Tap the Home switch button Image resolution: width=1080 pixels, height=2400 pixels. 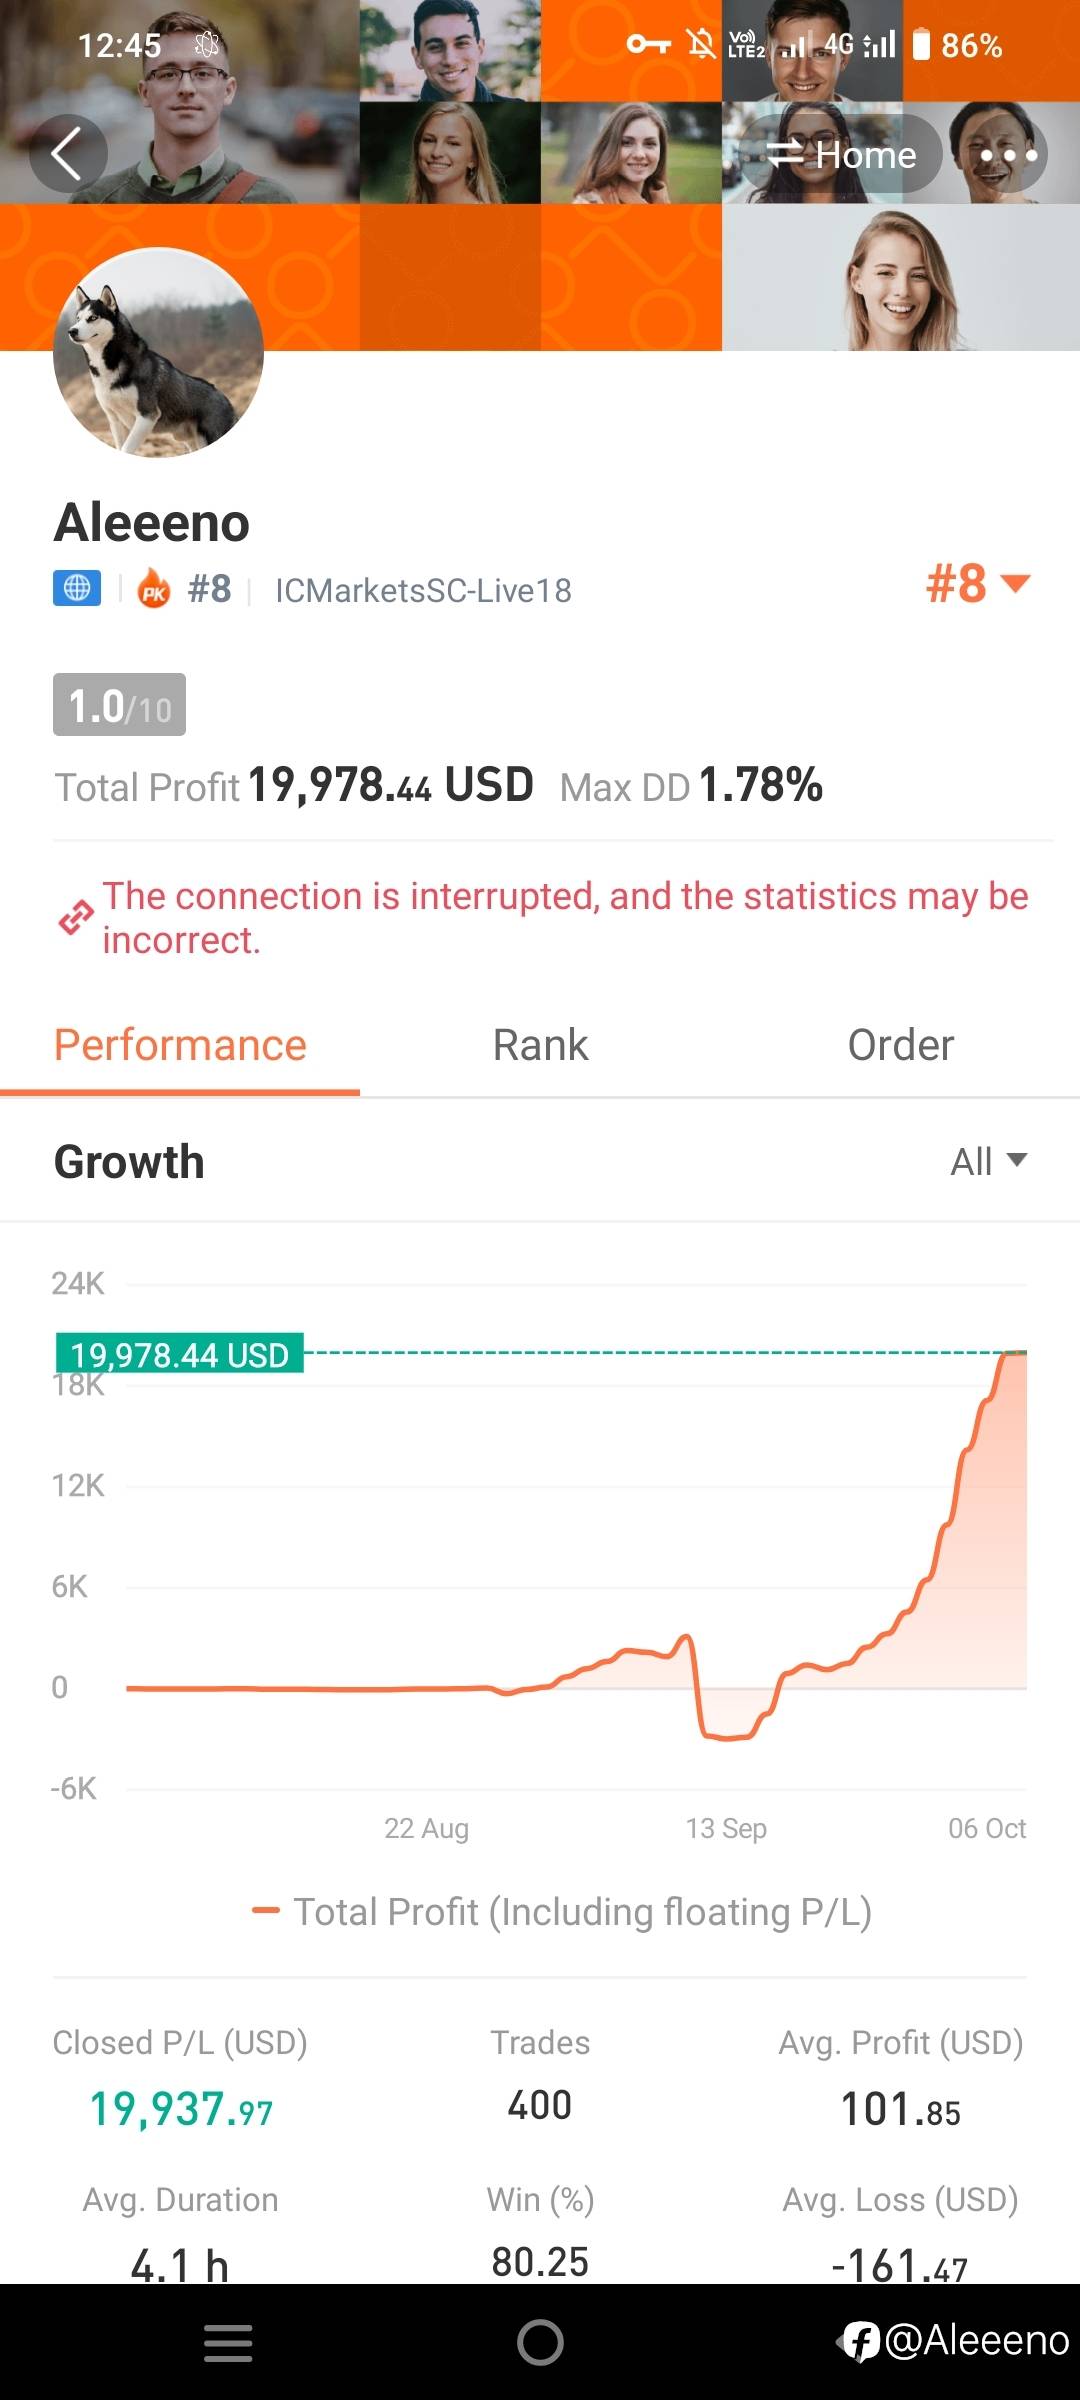(841, 155)
